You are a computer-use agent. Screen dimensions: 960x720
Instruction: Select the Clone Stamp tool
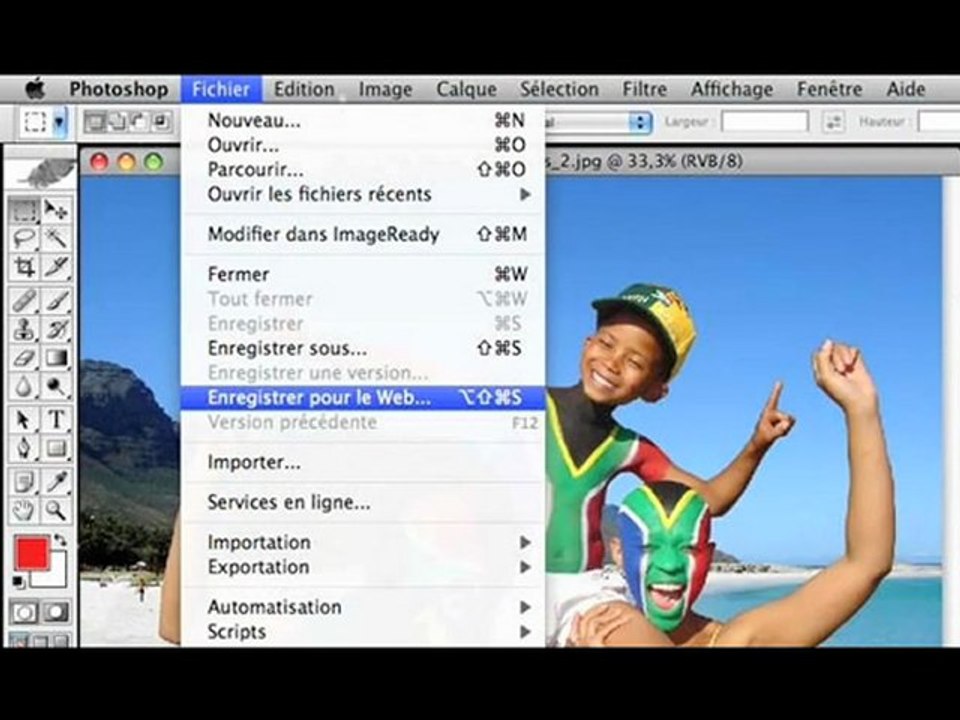[x=24, y=329]
